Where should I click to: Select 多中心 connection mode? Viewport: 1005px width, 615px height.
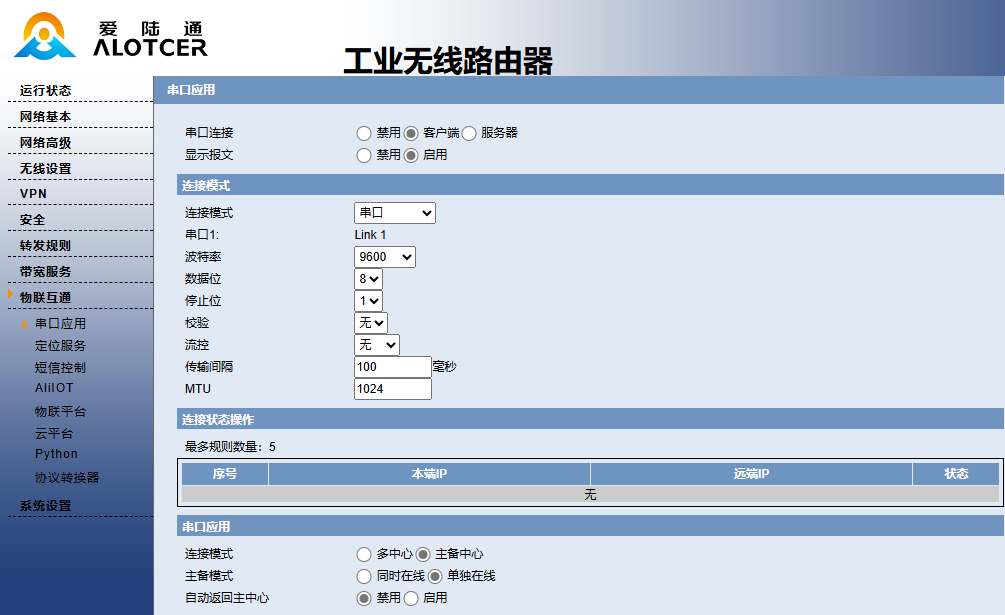(x=364, y=553)
